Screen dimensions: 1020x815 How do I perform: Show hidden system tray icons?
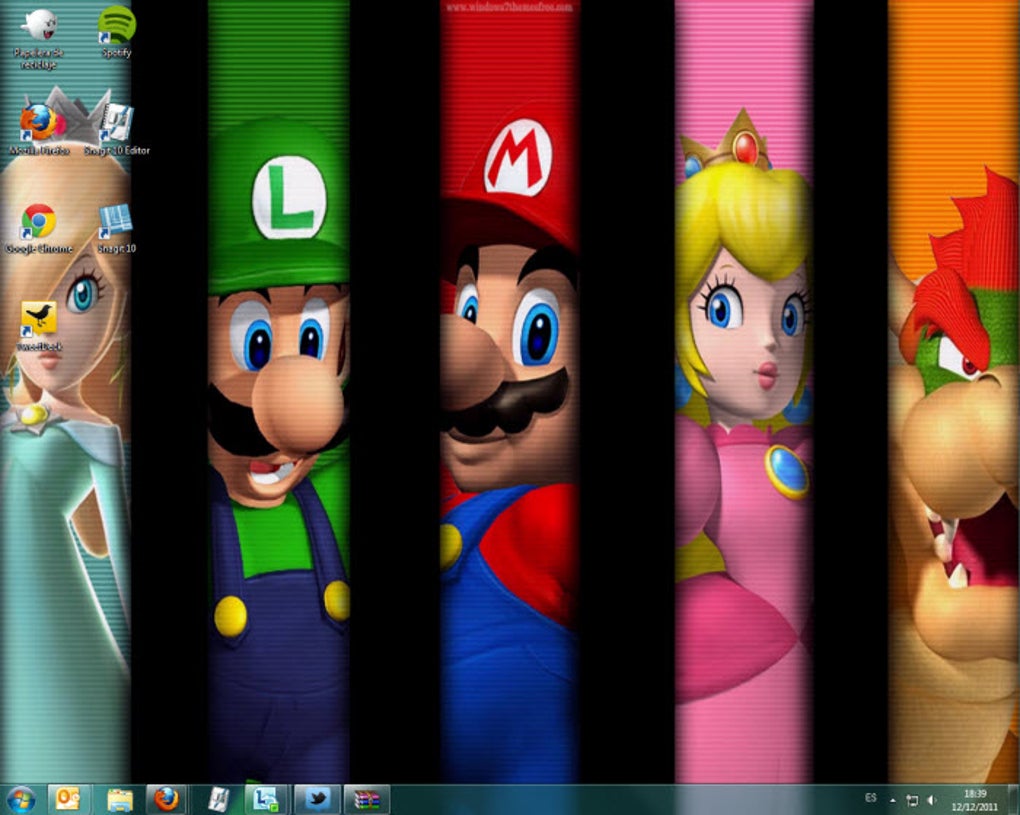point(893,800)
